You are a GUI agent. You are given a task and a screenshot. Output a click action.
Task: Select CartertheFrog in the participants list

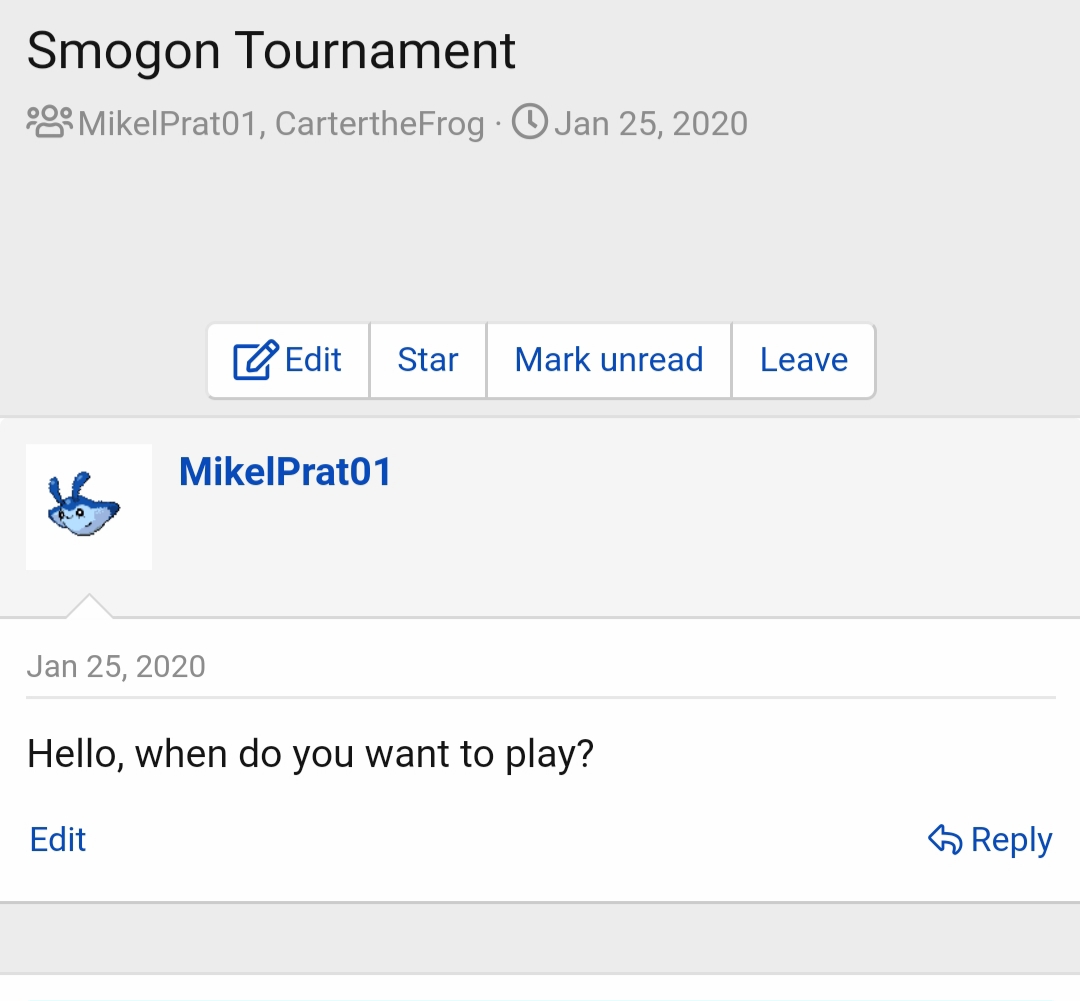380,124
